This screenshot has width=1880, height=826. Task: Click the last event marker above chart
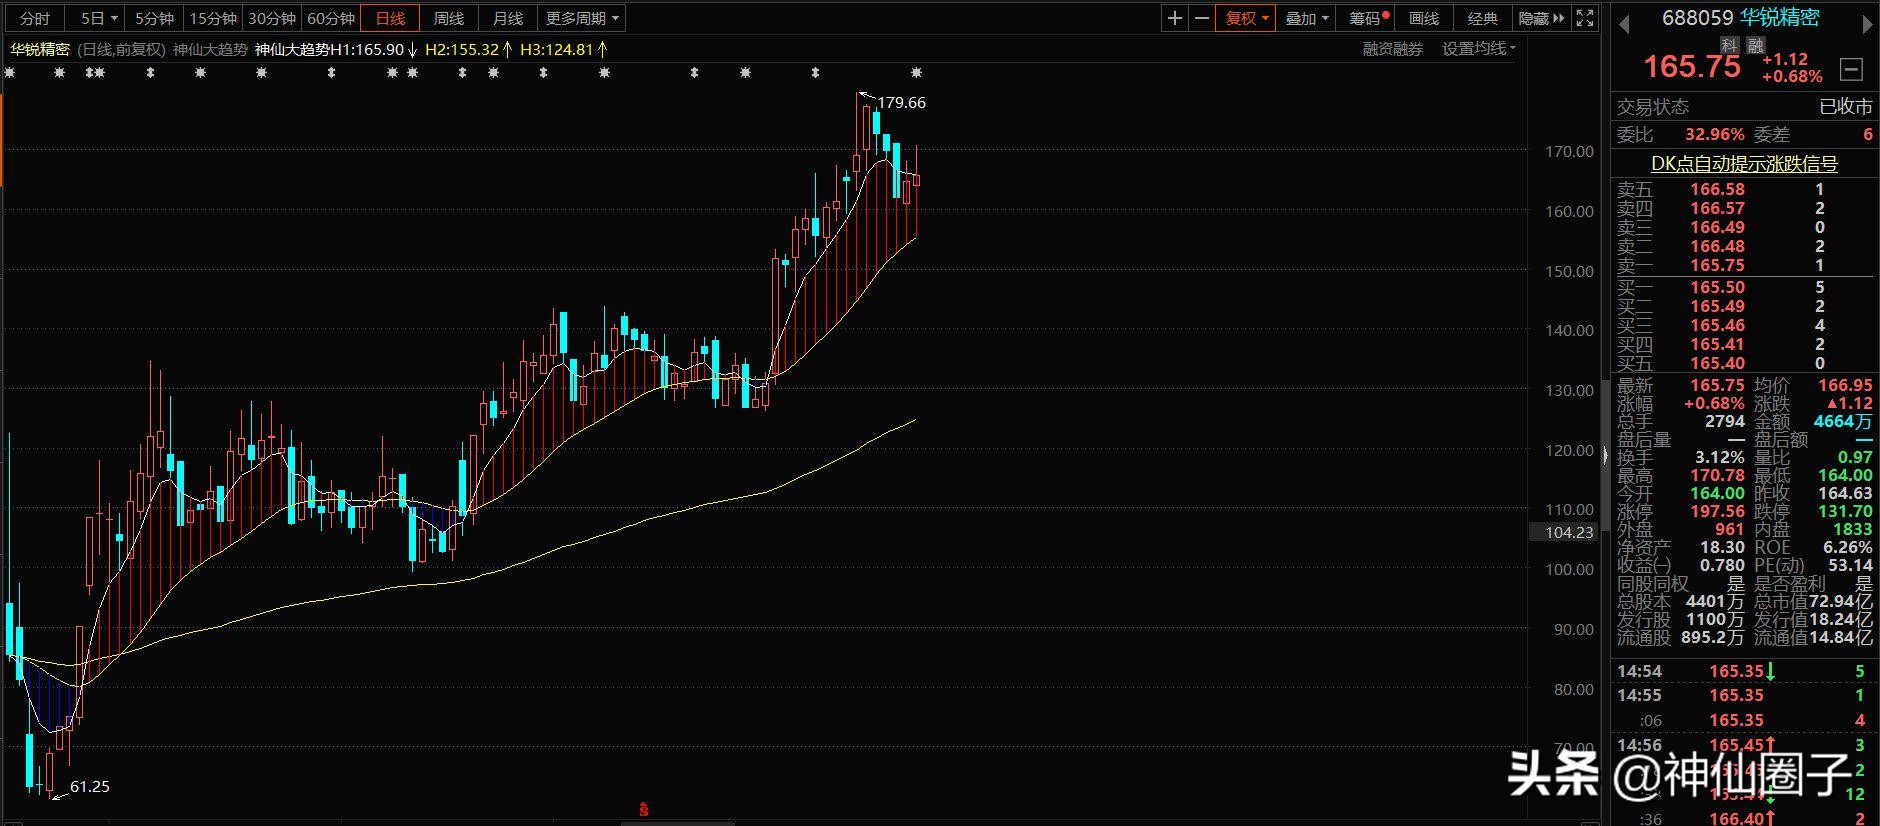[x=916, y=73]
